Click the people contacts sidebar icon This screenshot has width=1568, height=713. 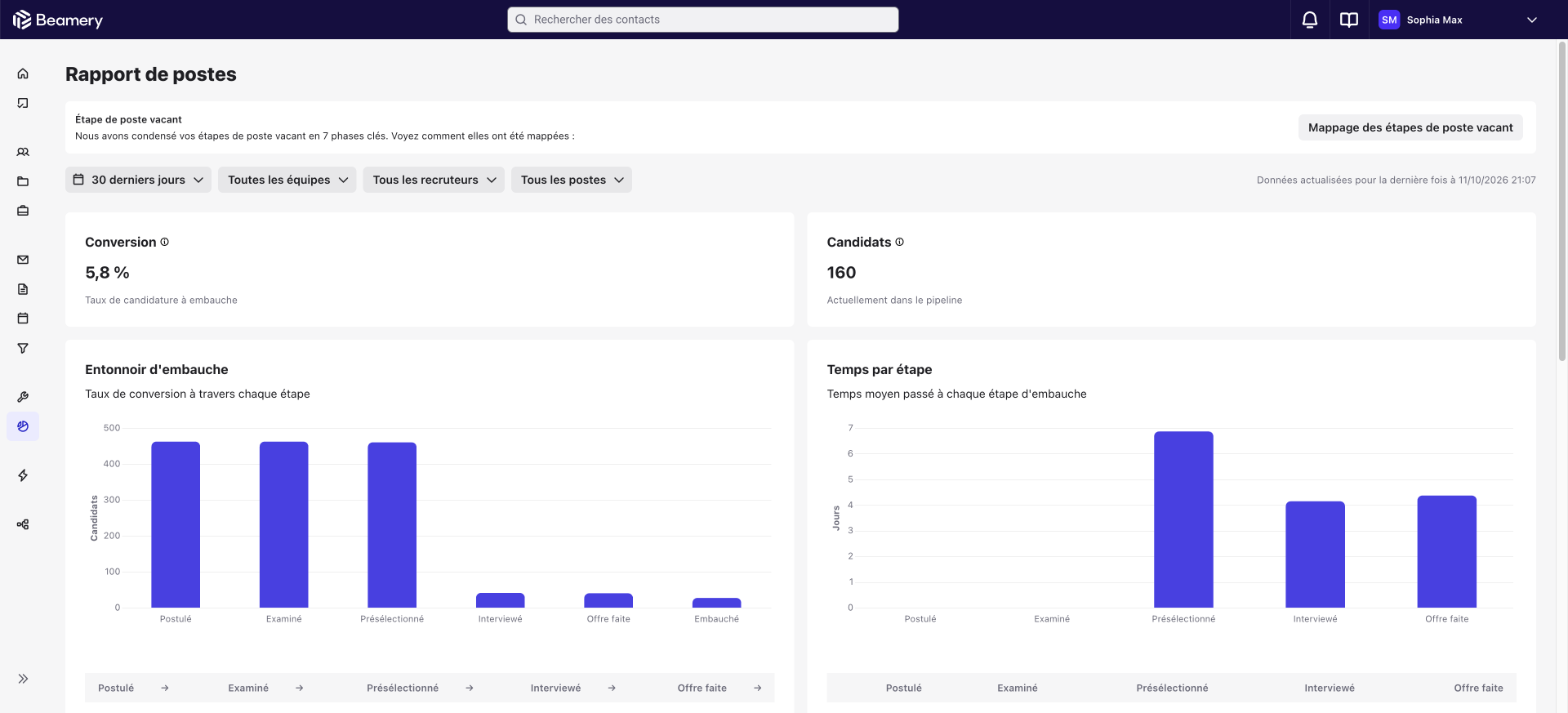click(x=23, y=152)
